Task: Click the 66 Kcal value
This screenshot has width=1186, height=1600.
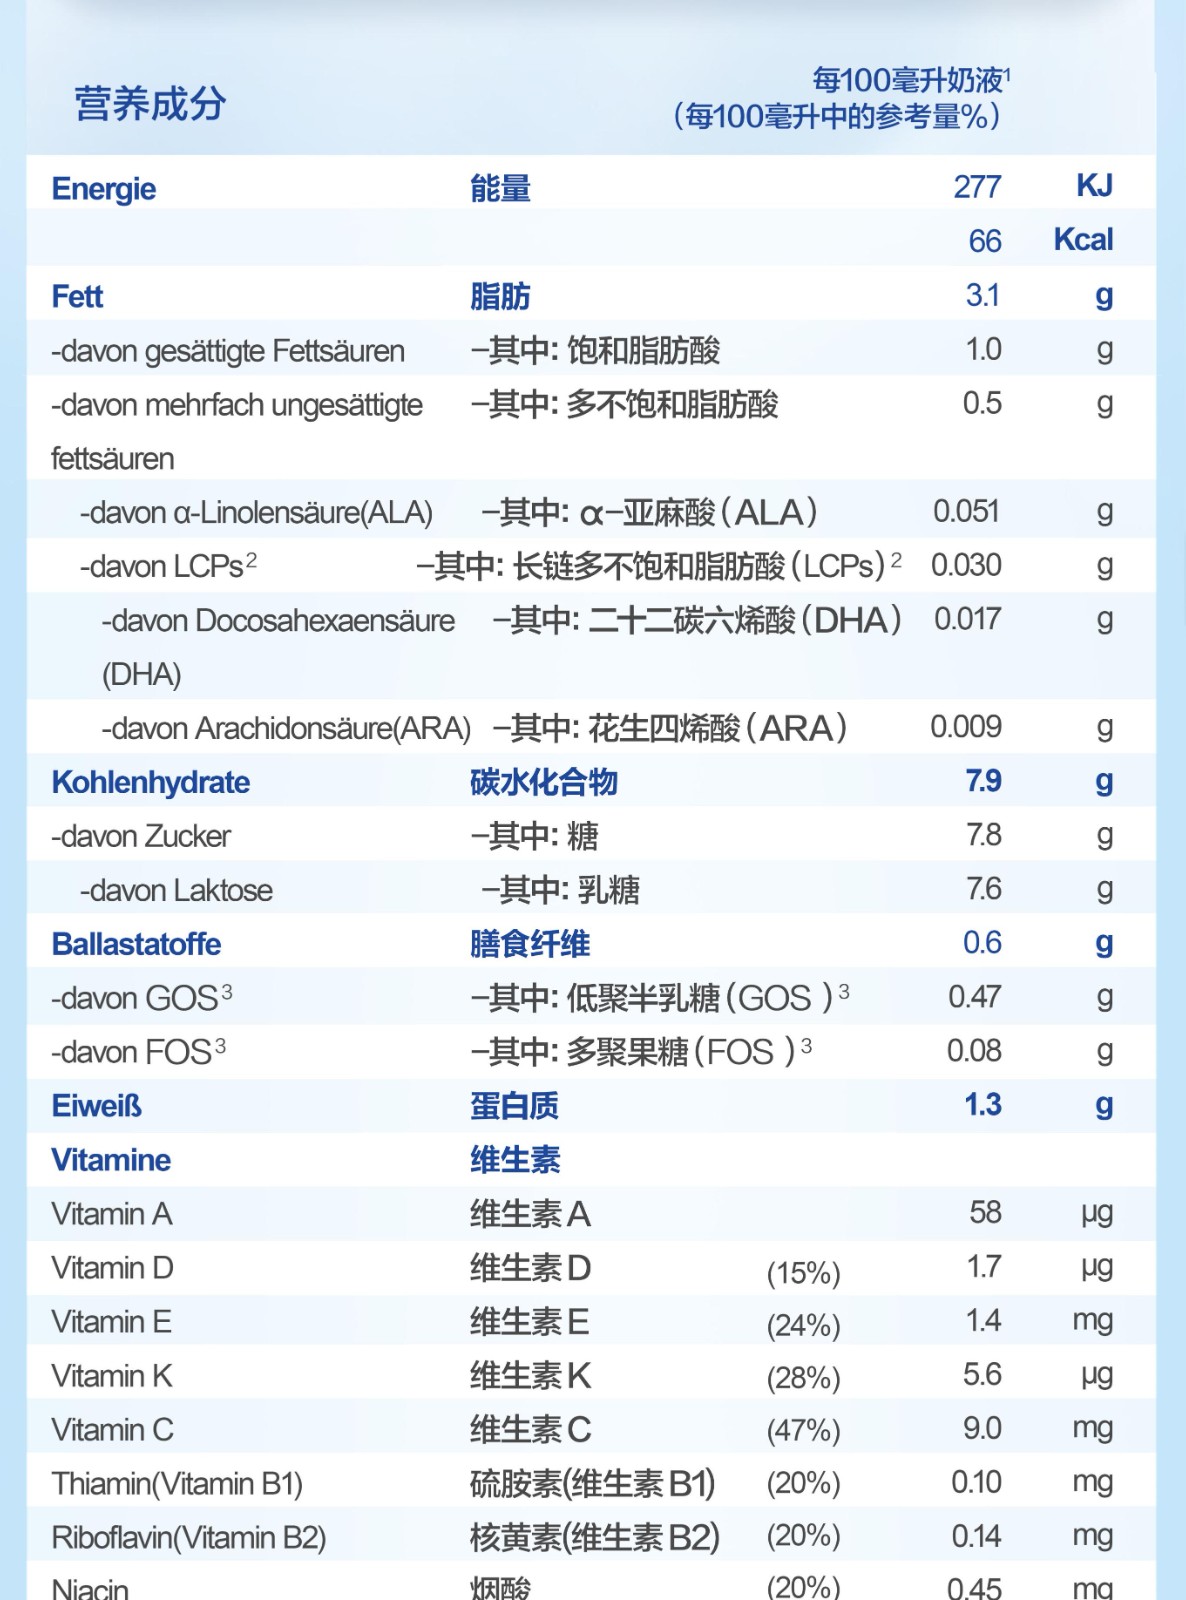Action: coord(984,241)
